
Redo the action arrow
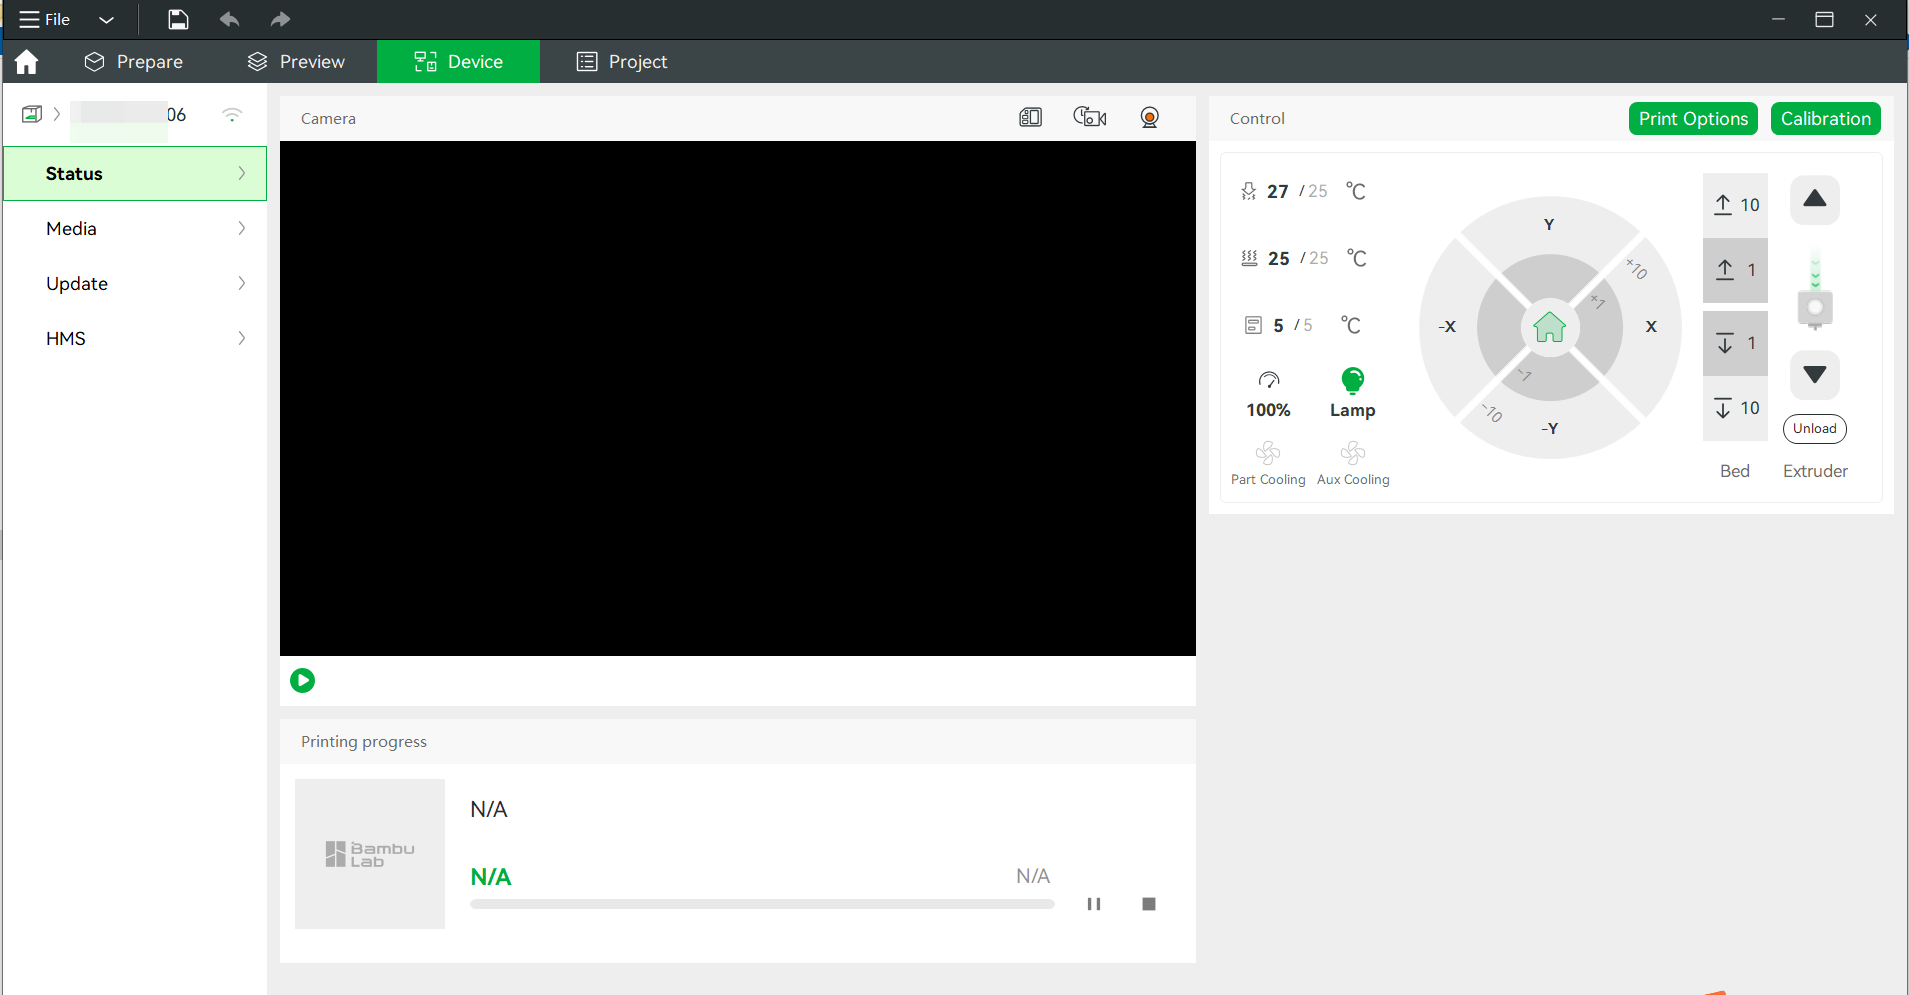pyautogui.click(x=280, y=19)
